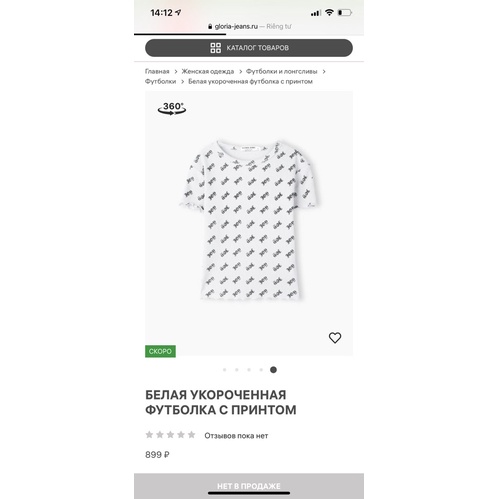This screenshot has width=499, height=499.
Task: Select the first image carousel dot
Action: 224,370
